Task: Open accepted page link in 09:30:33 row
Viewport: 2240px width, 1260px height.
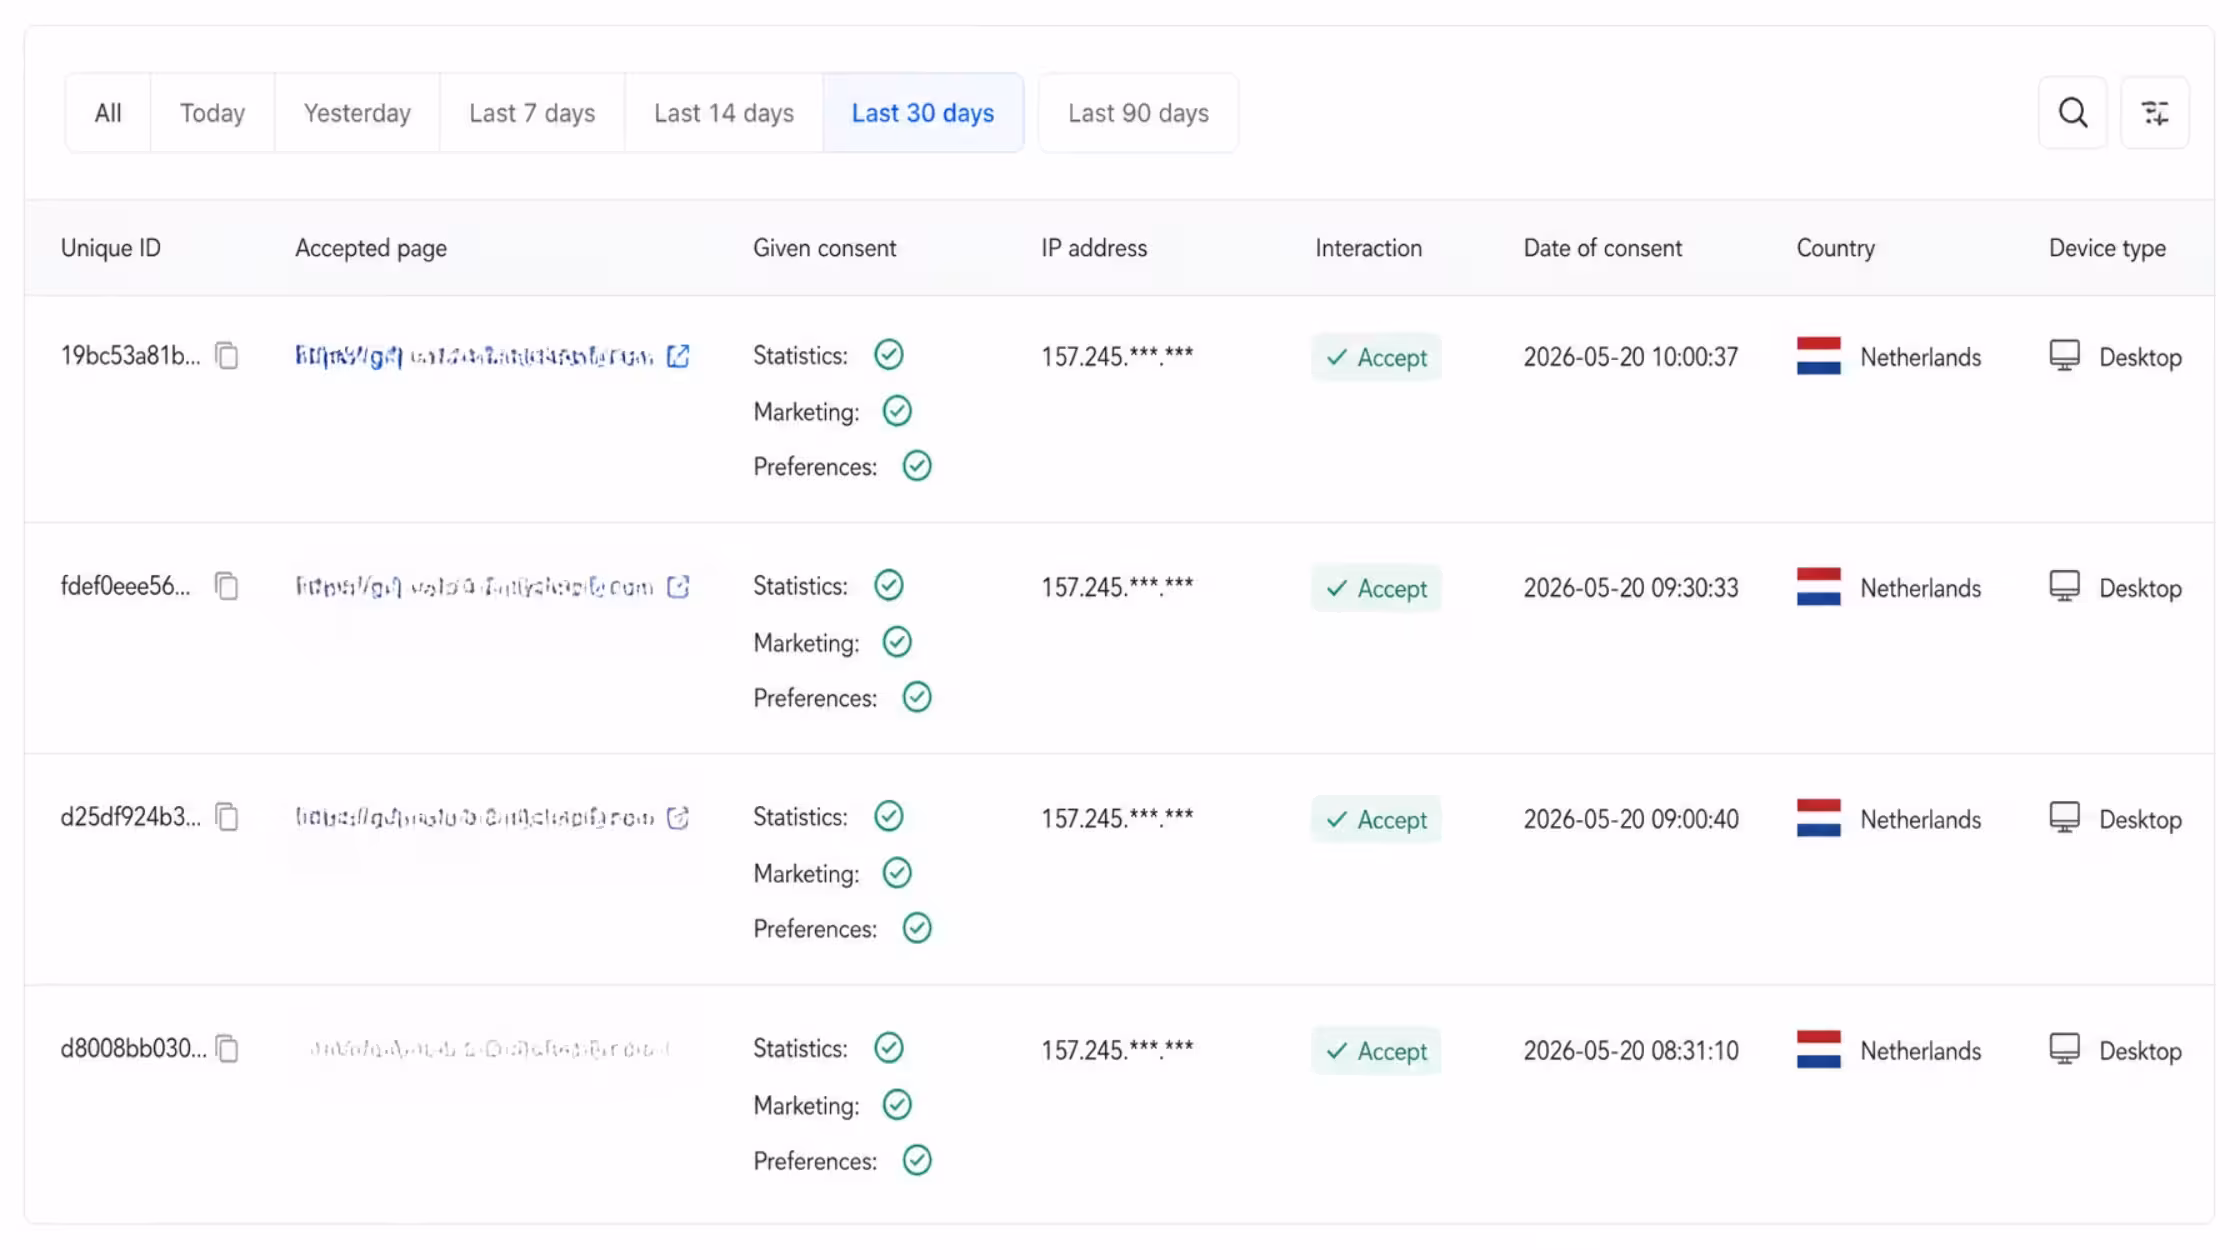Action: [x=474, y=587]
